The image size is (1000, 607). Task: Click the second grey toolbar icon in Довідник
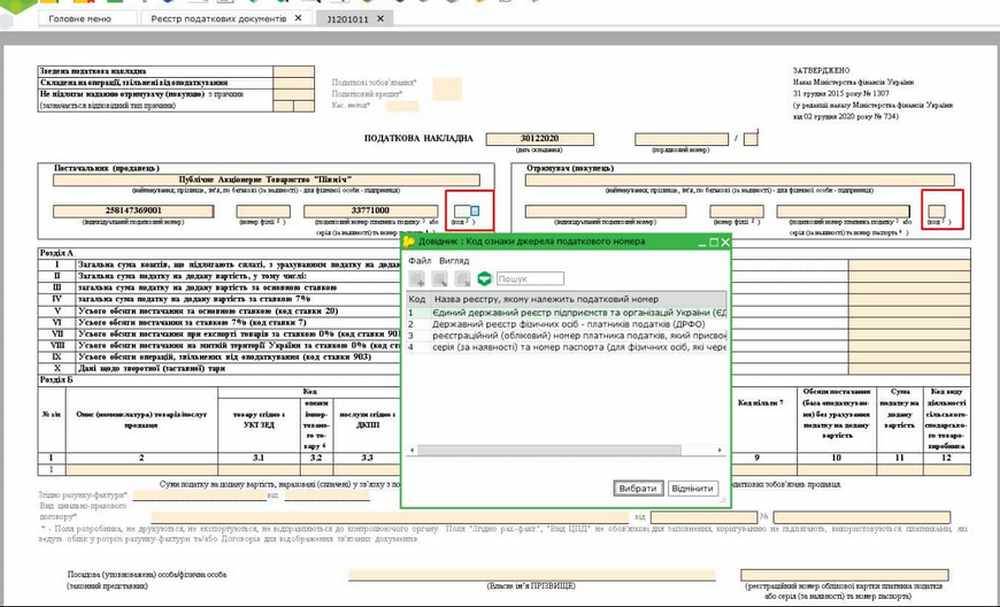[x=440, y=279]
